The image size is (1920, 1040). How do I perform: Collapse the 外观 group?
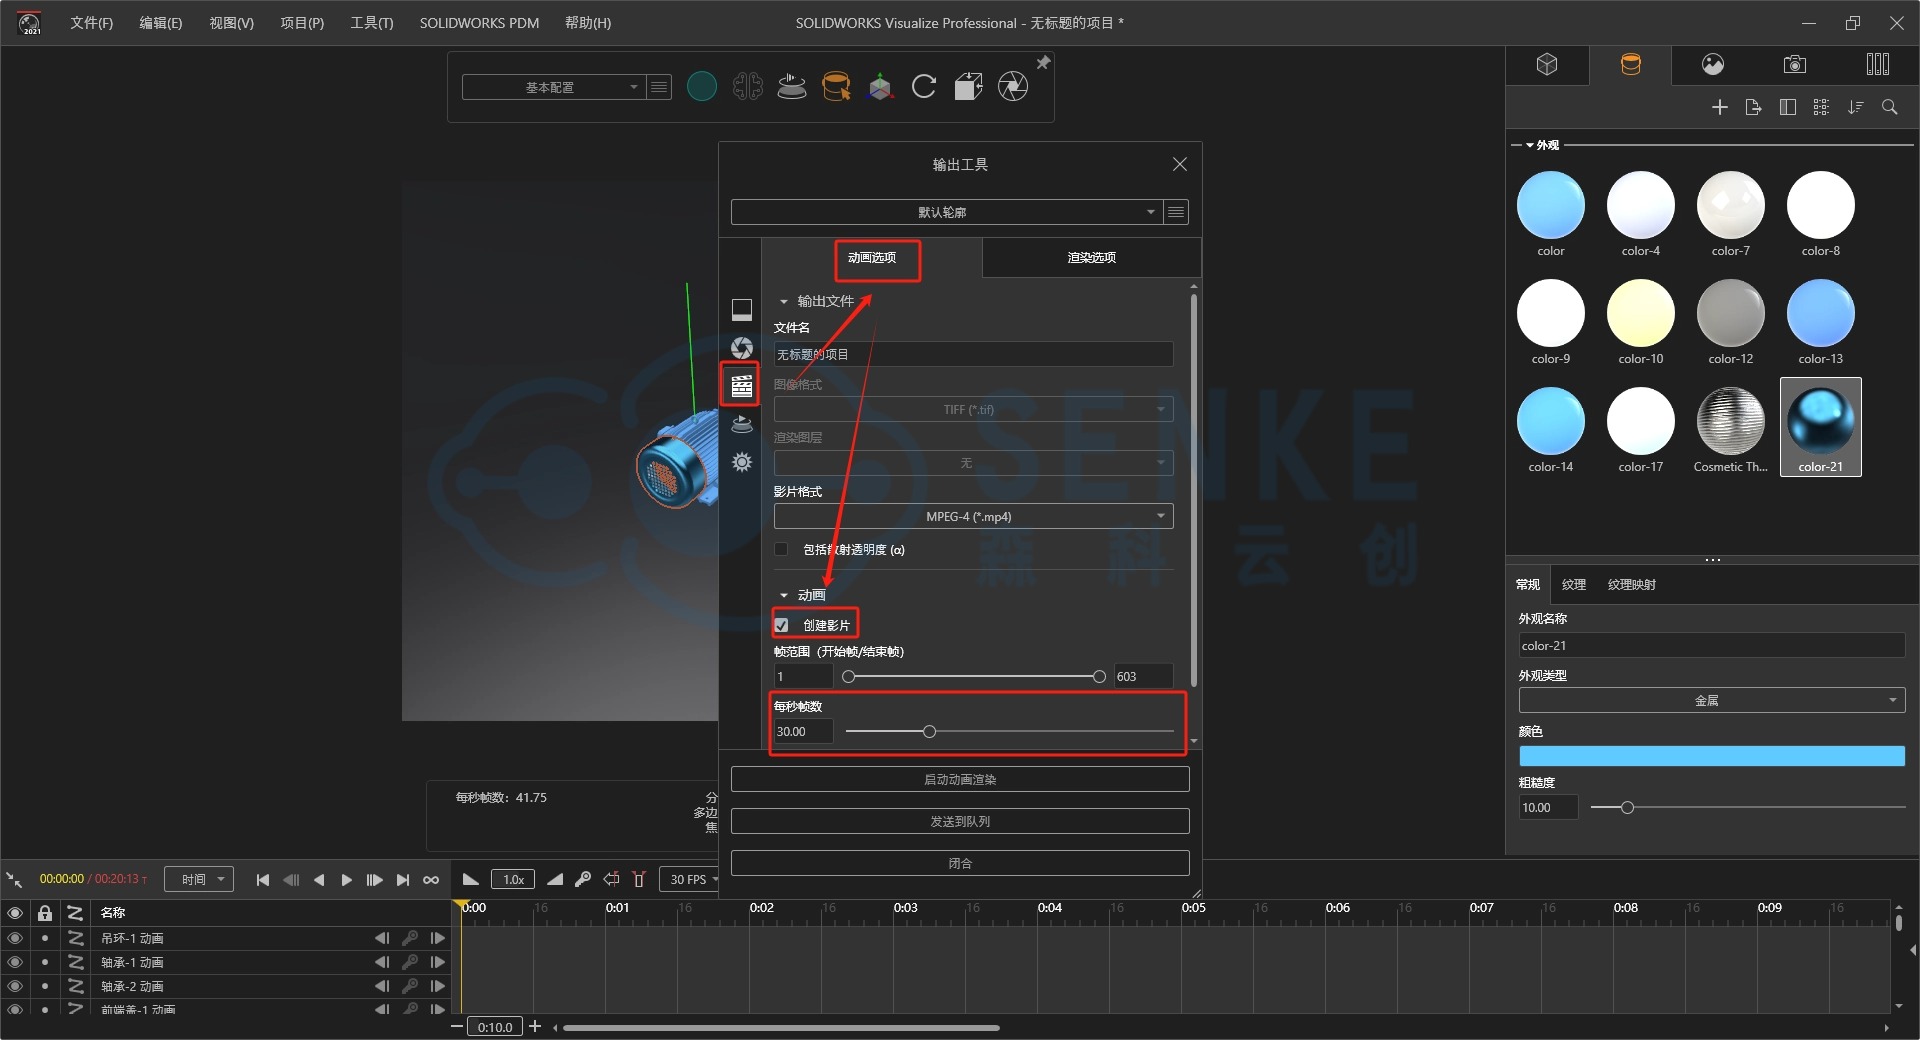pyautogui.click(x=1530, y=145)
